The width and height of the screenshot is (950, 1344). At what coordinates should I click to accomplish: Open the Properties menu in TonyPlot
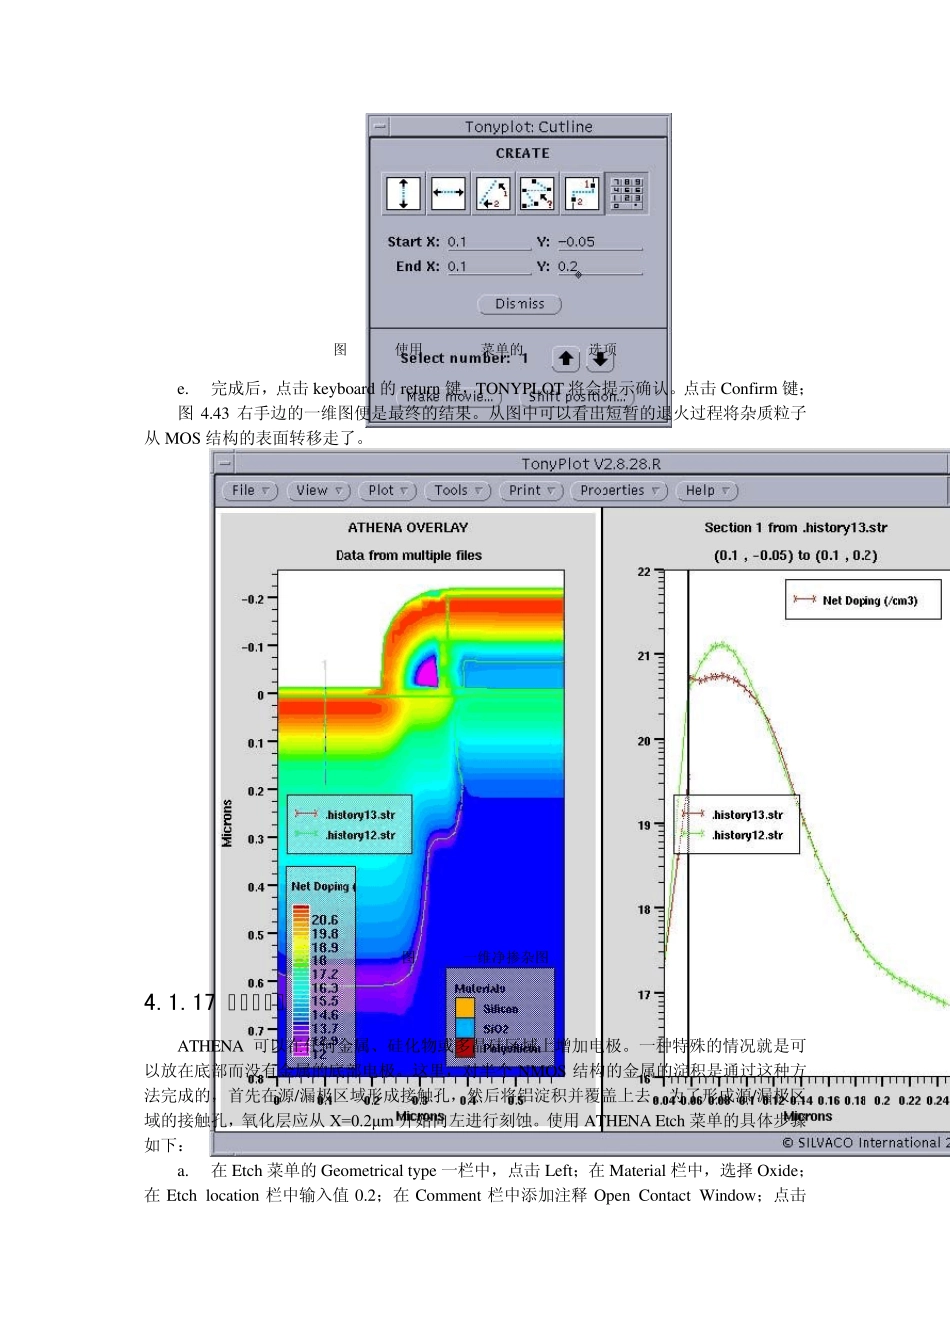pos(619,491)
